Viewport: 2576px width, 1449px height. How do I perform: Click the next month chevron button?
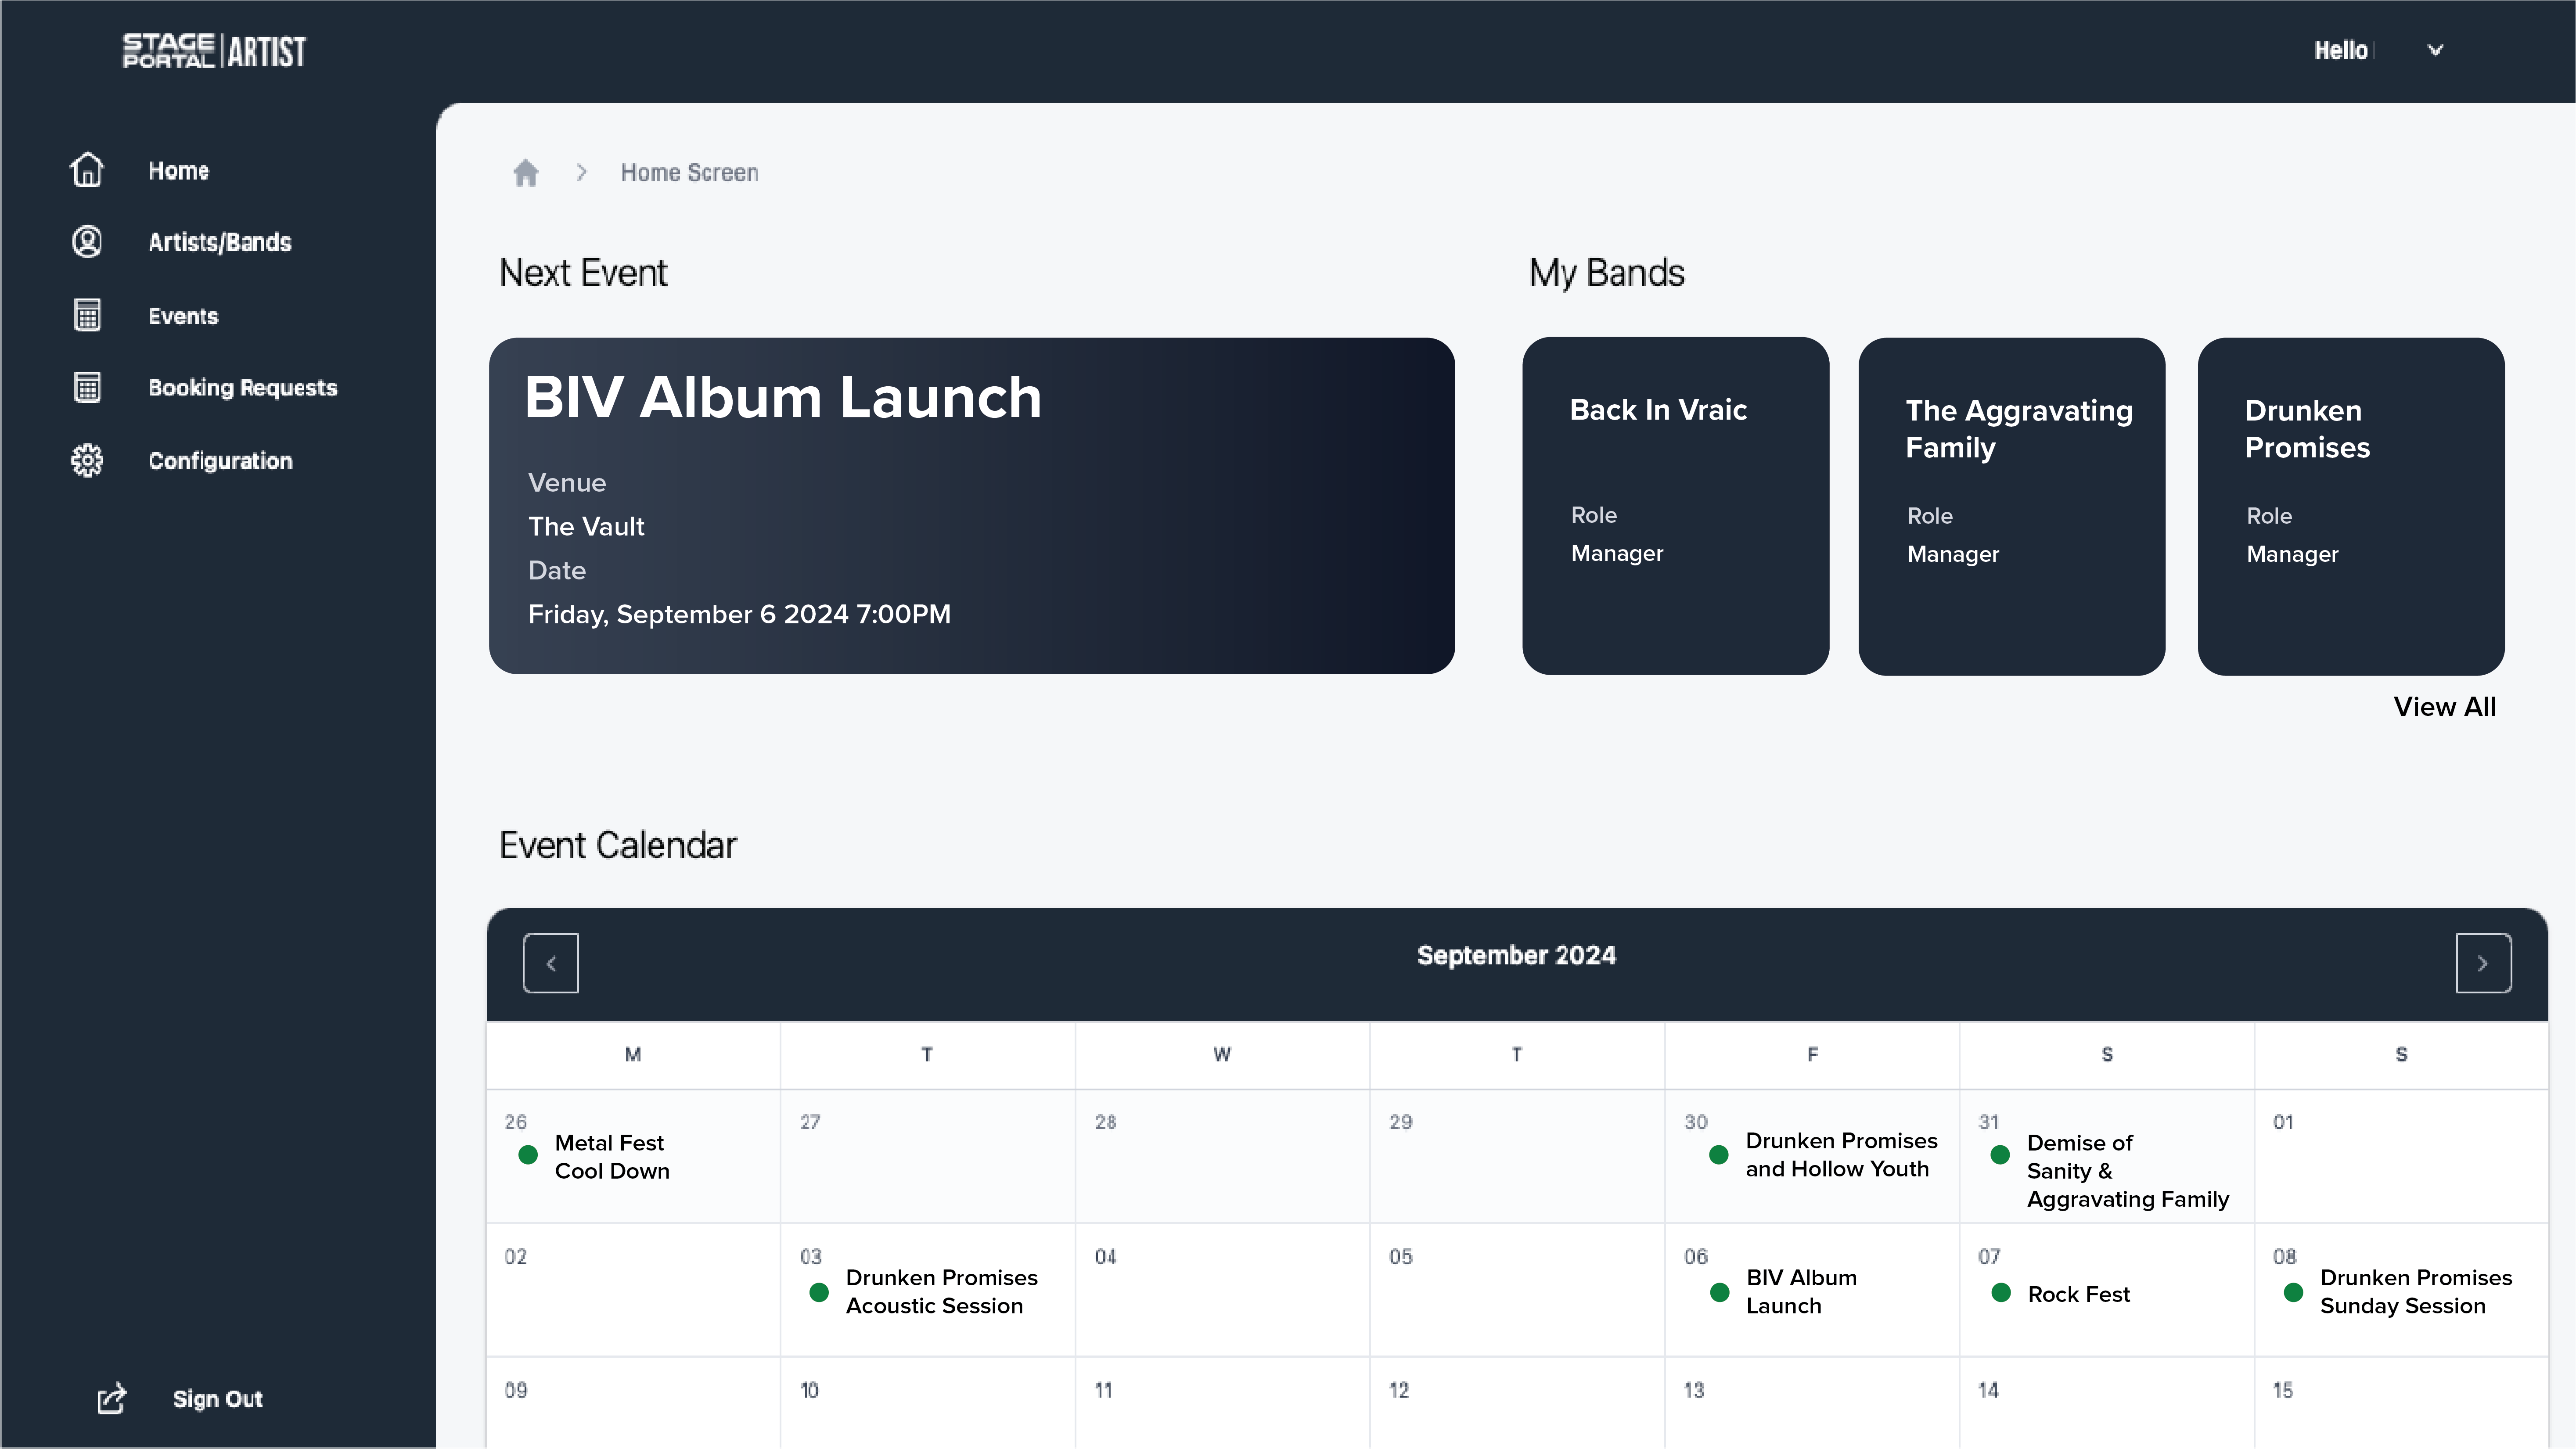point(2484,963)
